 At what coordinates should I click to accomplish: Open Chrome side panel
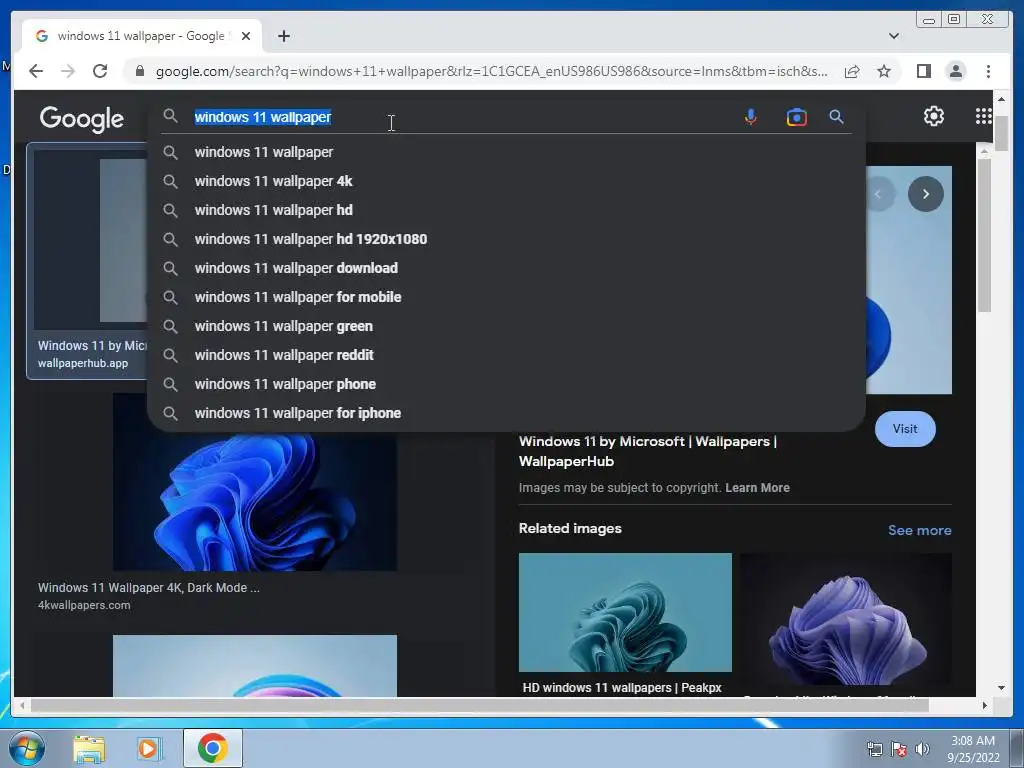tap(923, 71)
